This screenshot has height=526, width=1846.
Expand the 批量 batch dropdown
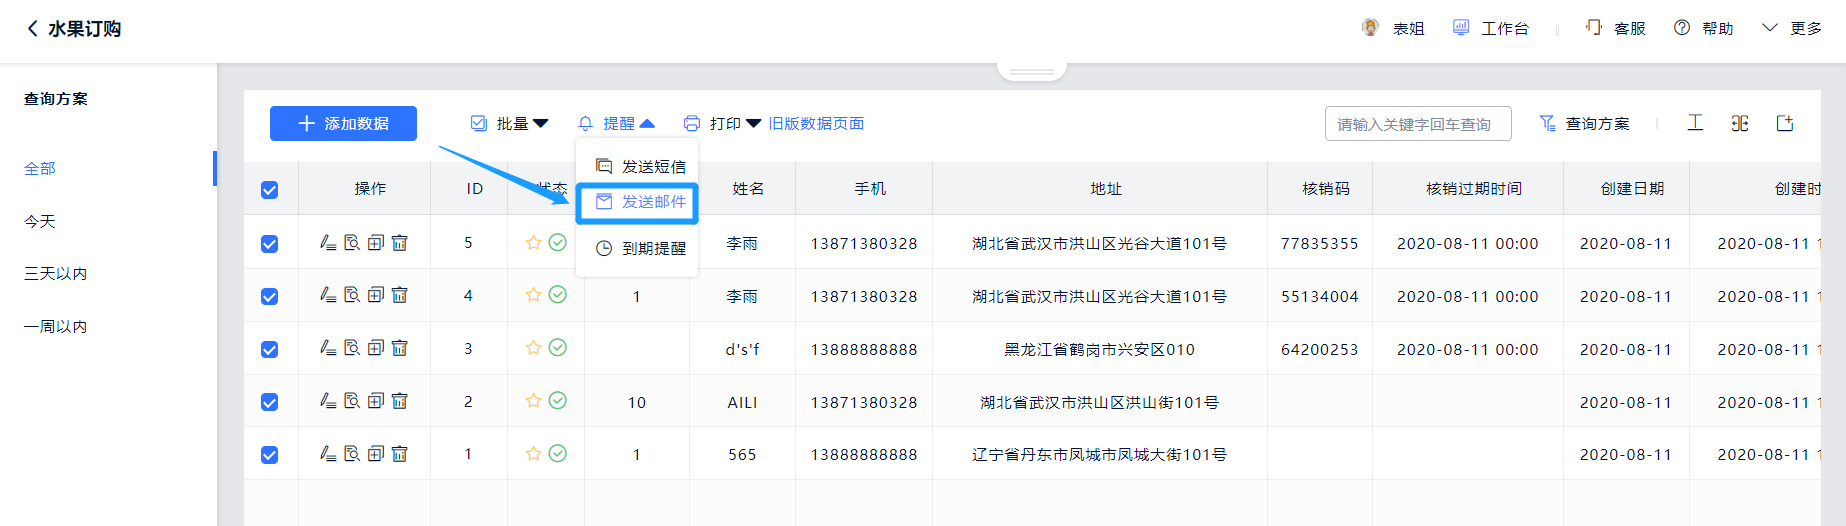click(x=510, y=124)
